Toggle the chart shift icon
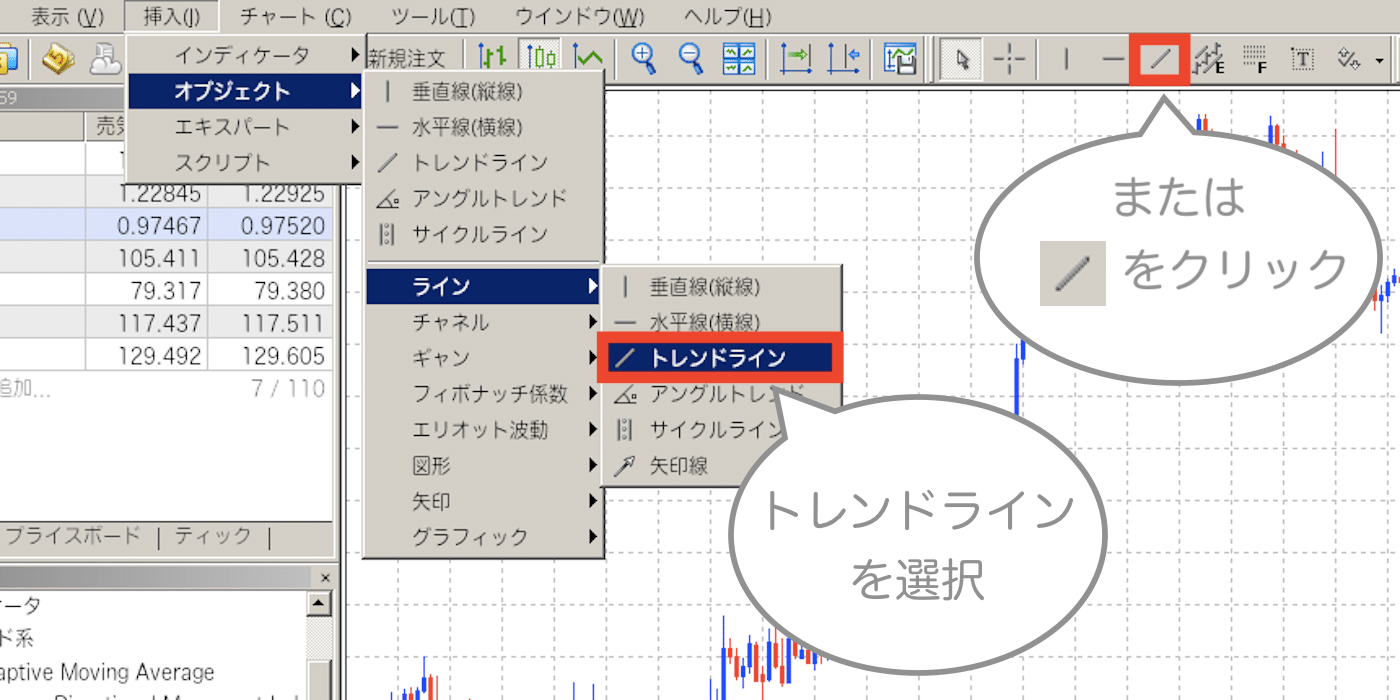The image size is (1400, 700). pyautogui.click(x=844, y=59)
